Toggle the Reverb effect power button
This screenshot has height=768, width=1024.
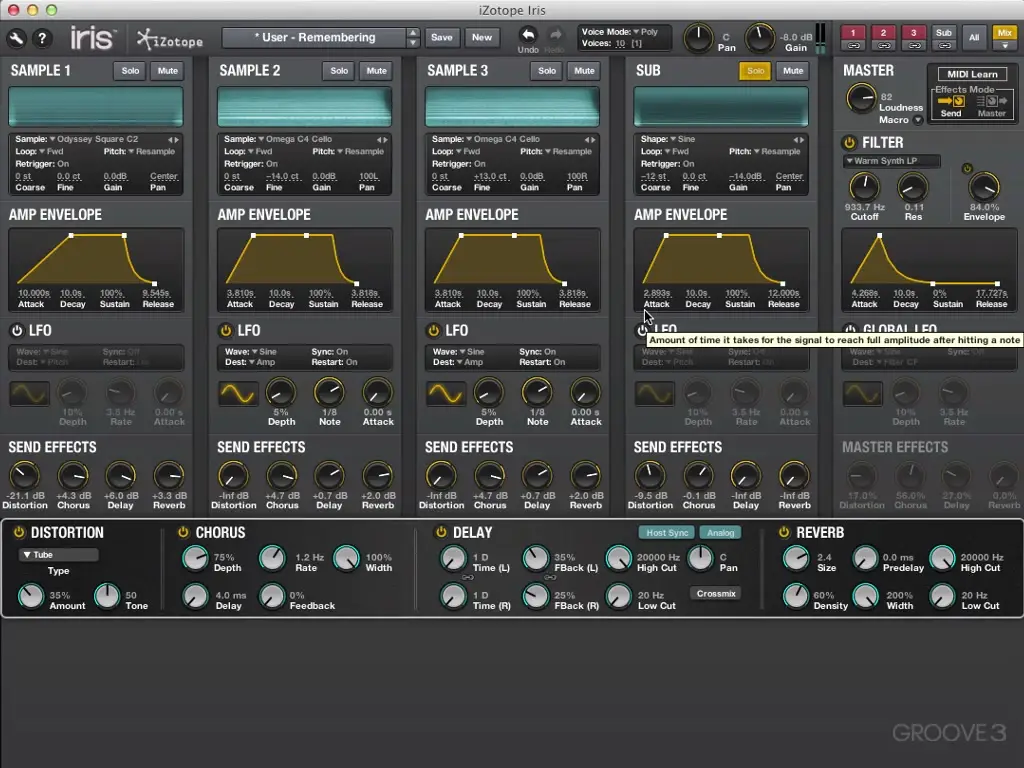tap(784, 532)
